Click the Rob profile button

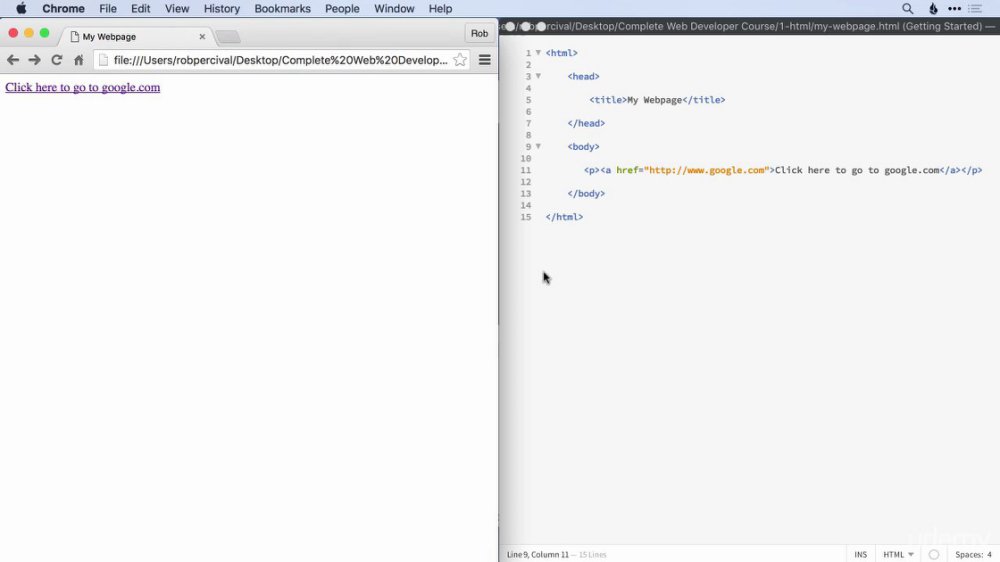click(479, 33)
